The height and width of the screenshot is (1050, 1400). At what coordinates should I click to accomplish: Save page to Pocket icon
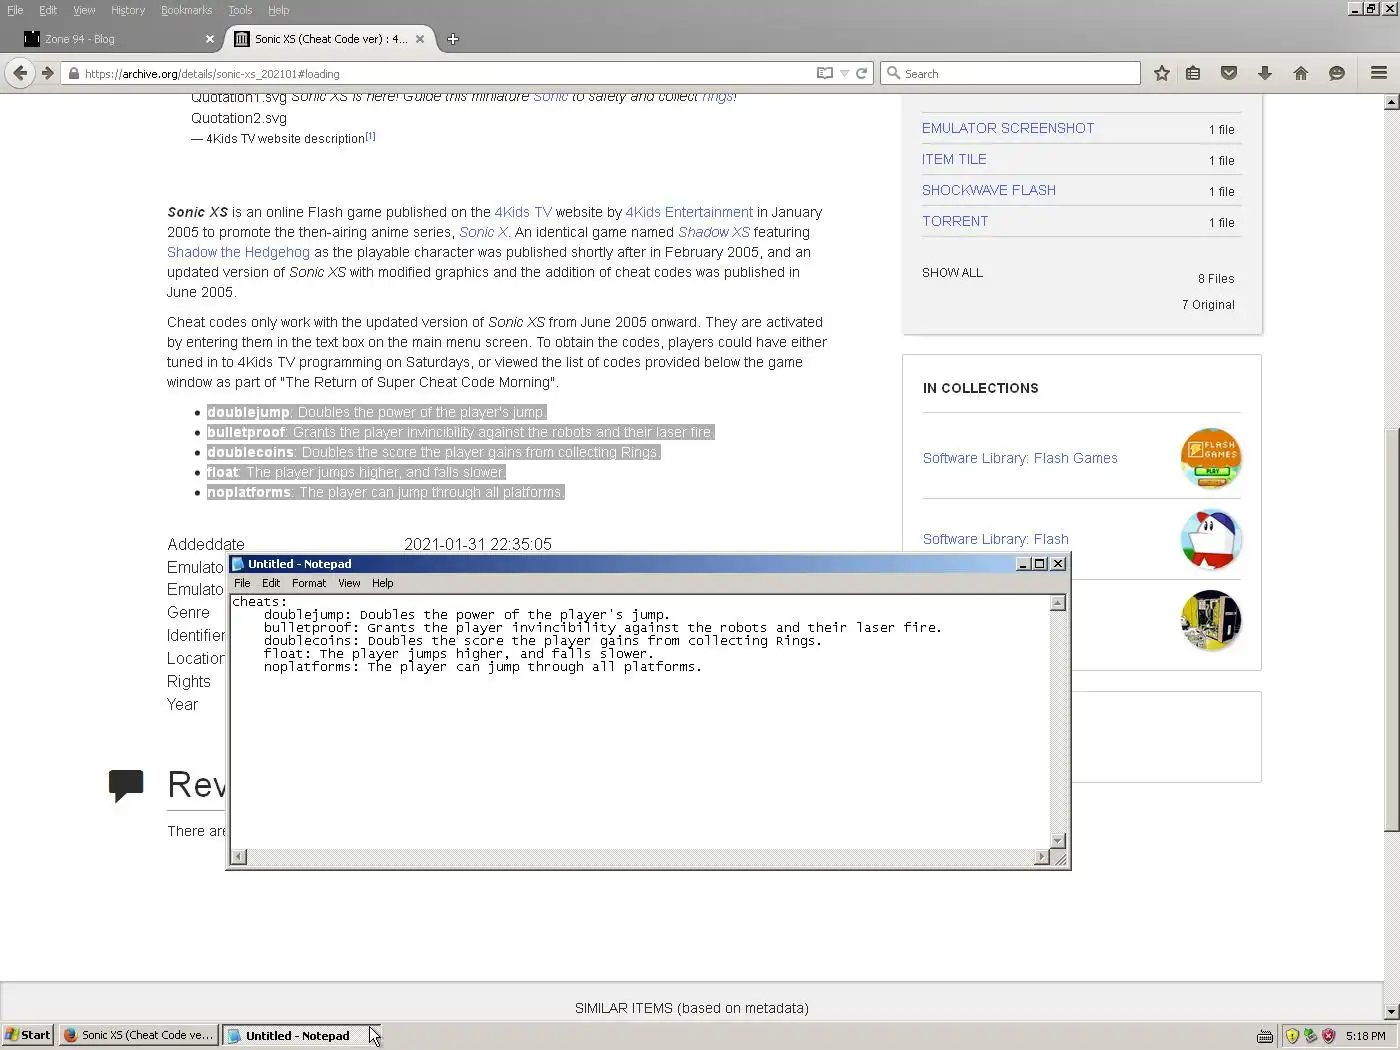(x=1229, y=73)
